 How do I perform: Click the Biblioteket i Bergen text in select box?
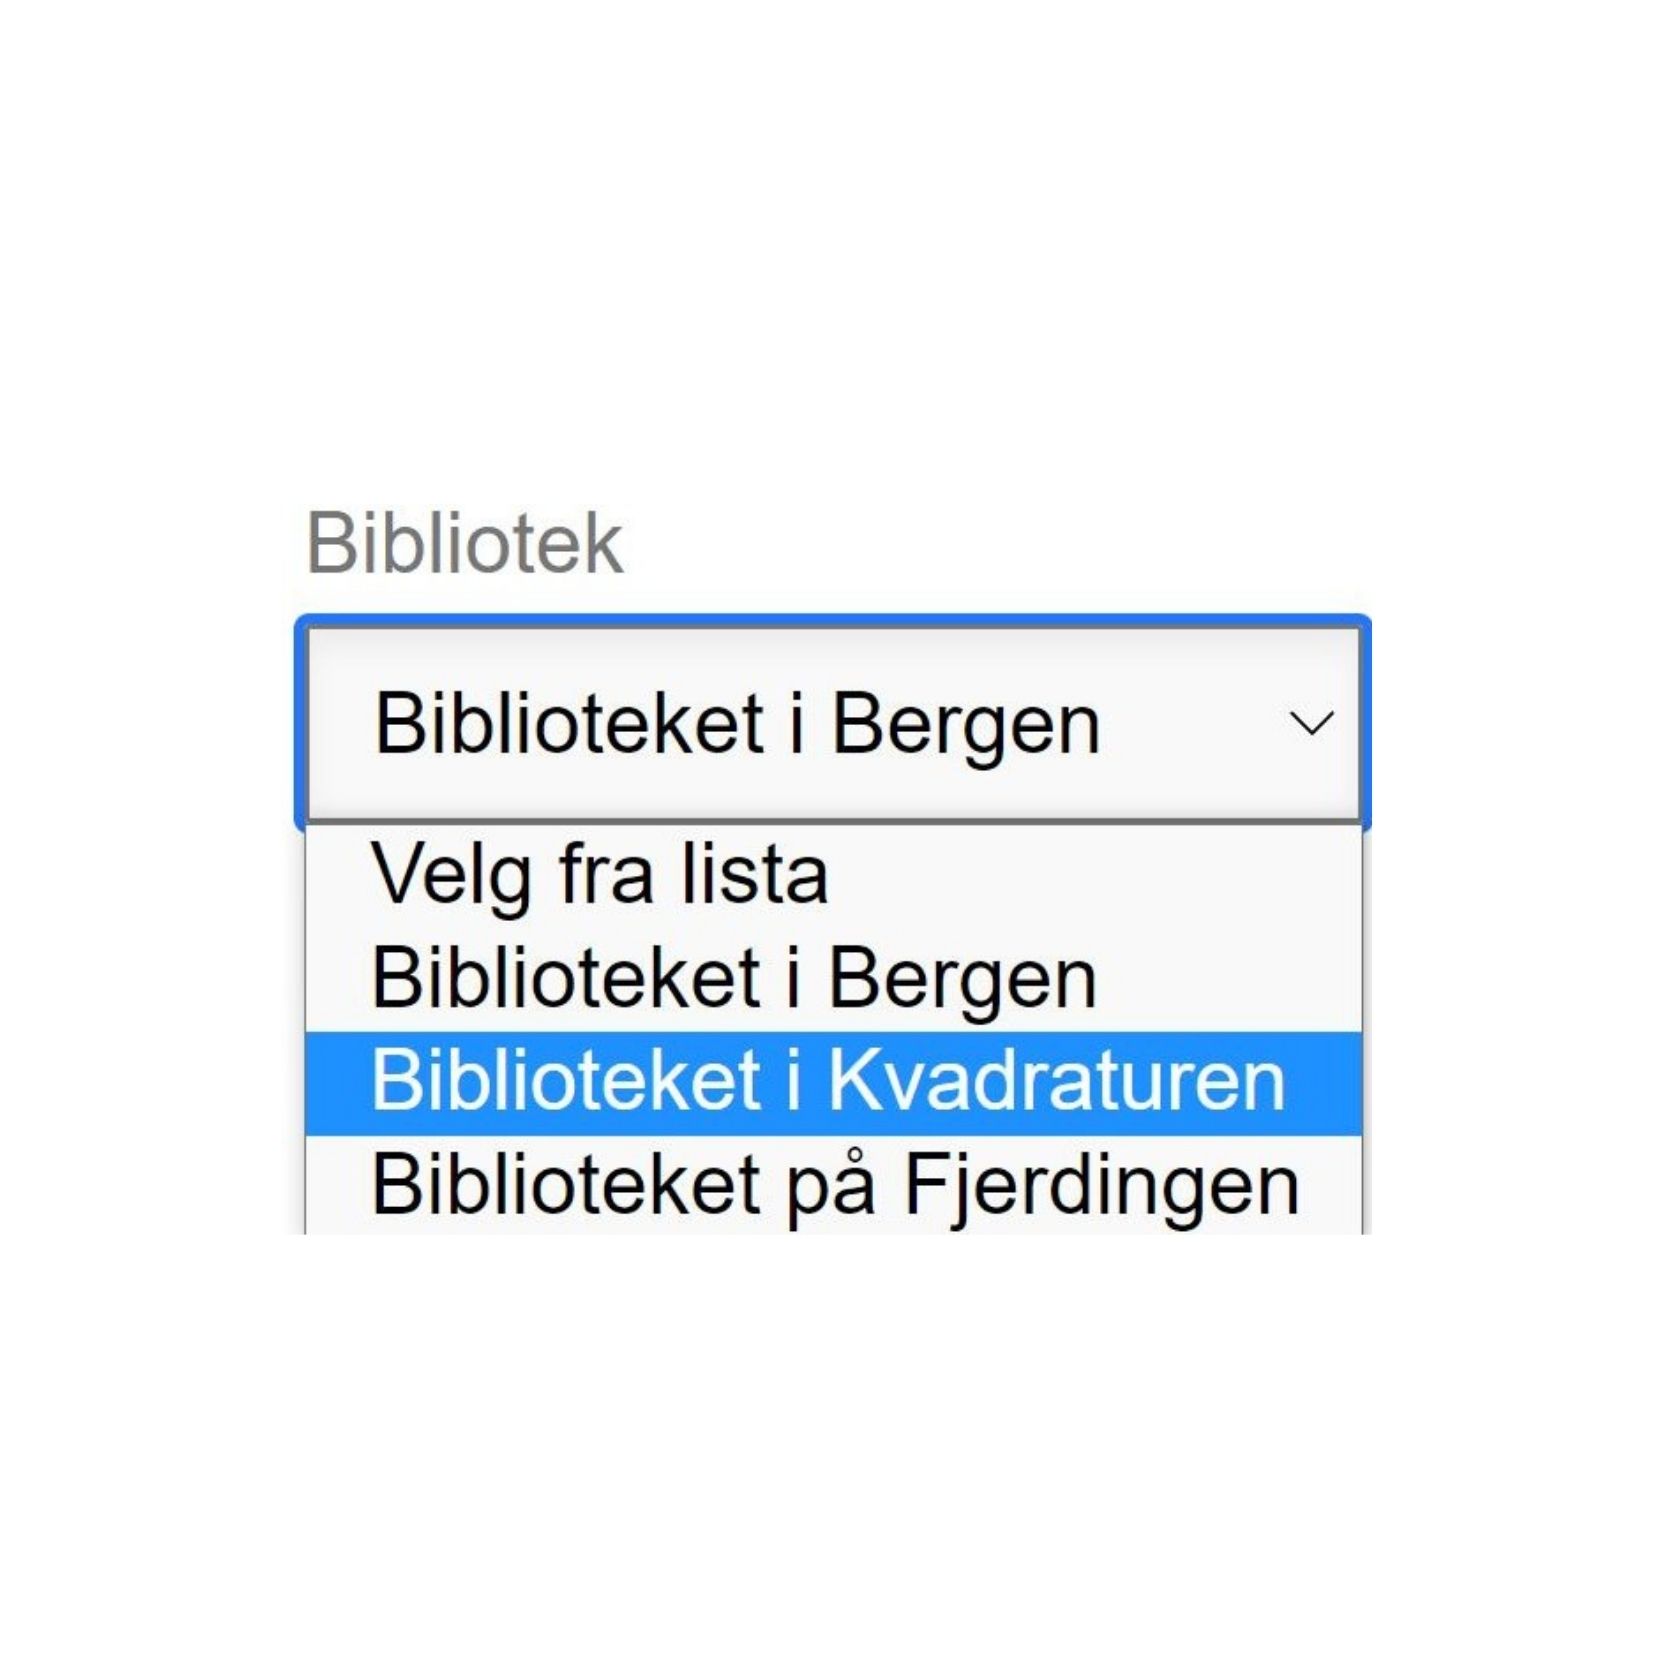click(x=738, y=725)
